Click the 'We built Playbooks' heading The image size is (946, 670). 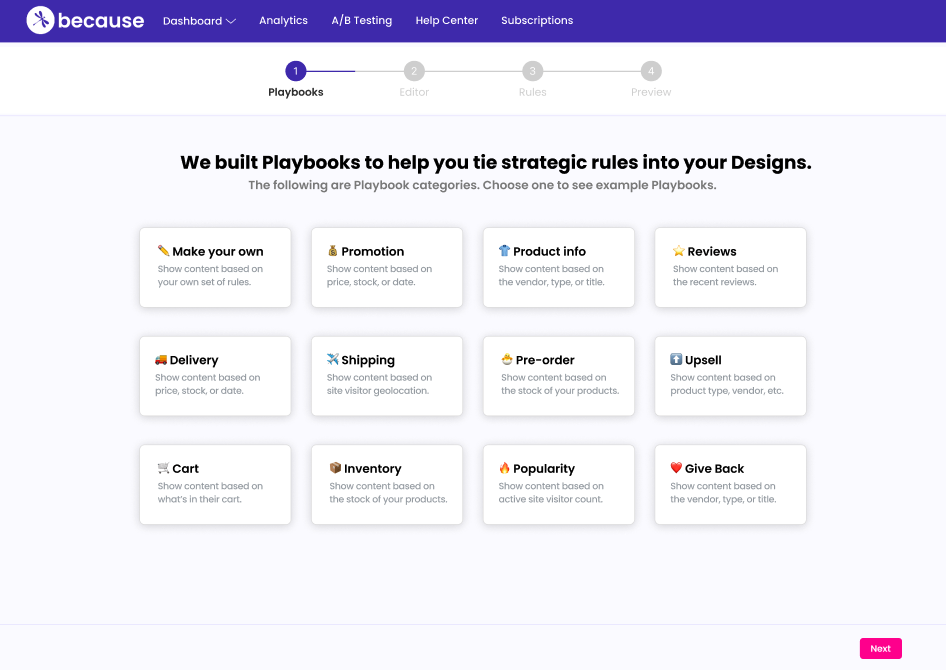tap(496, 162)
